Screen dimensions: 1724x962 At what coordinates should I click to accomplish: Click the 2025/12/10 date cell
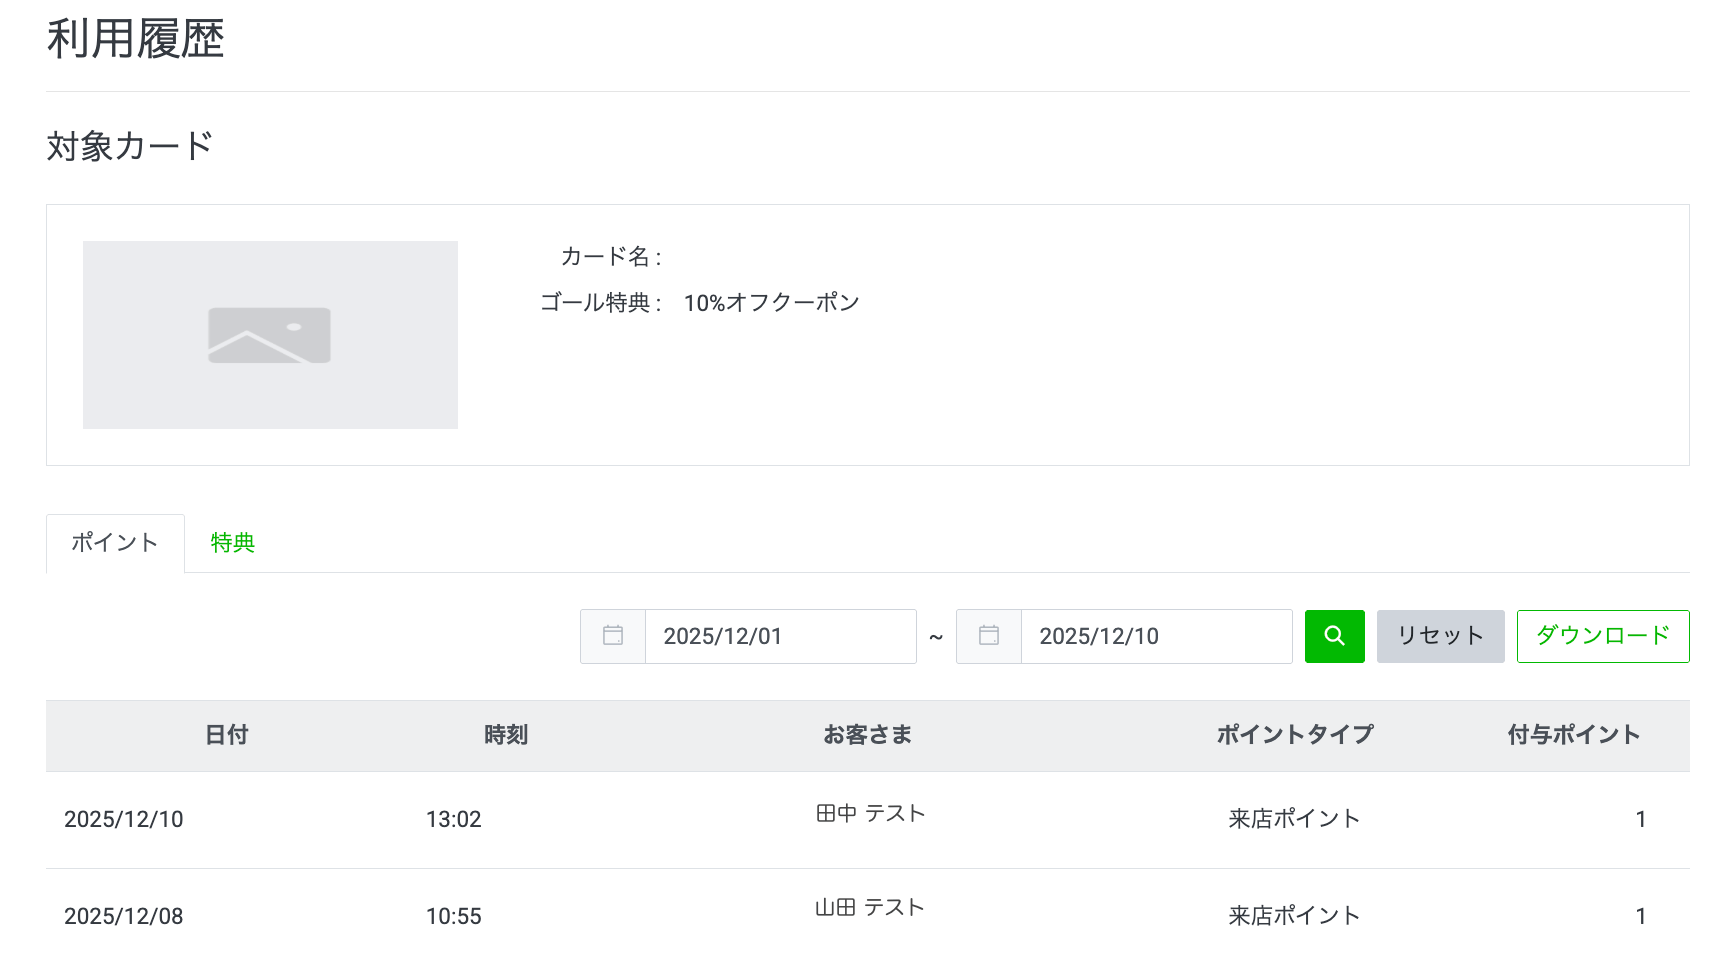pyautogui.click(x=124, y=820)
